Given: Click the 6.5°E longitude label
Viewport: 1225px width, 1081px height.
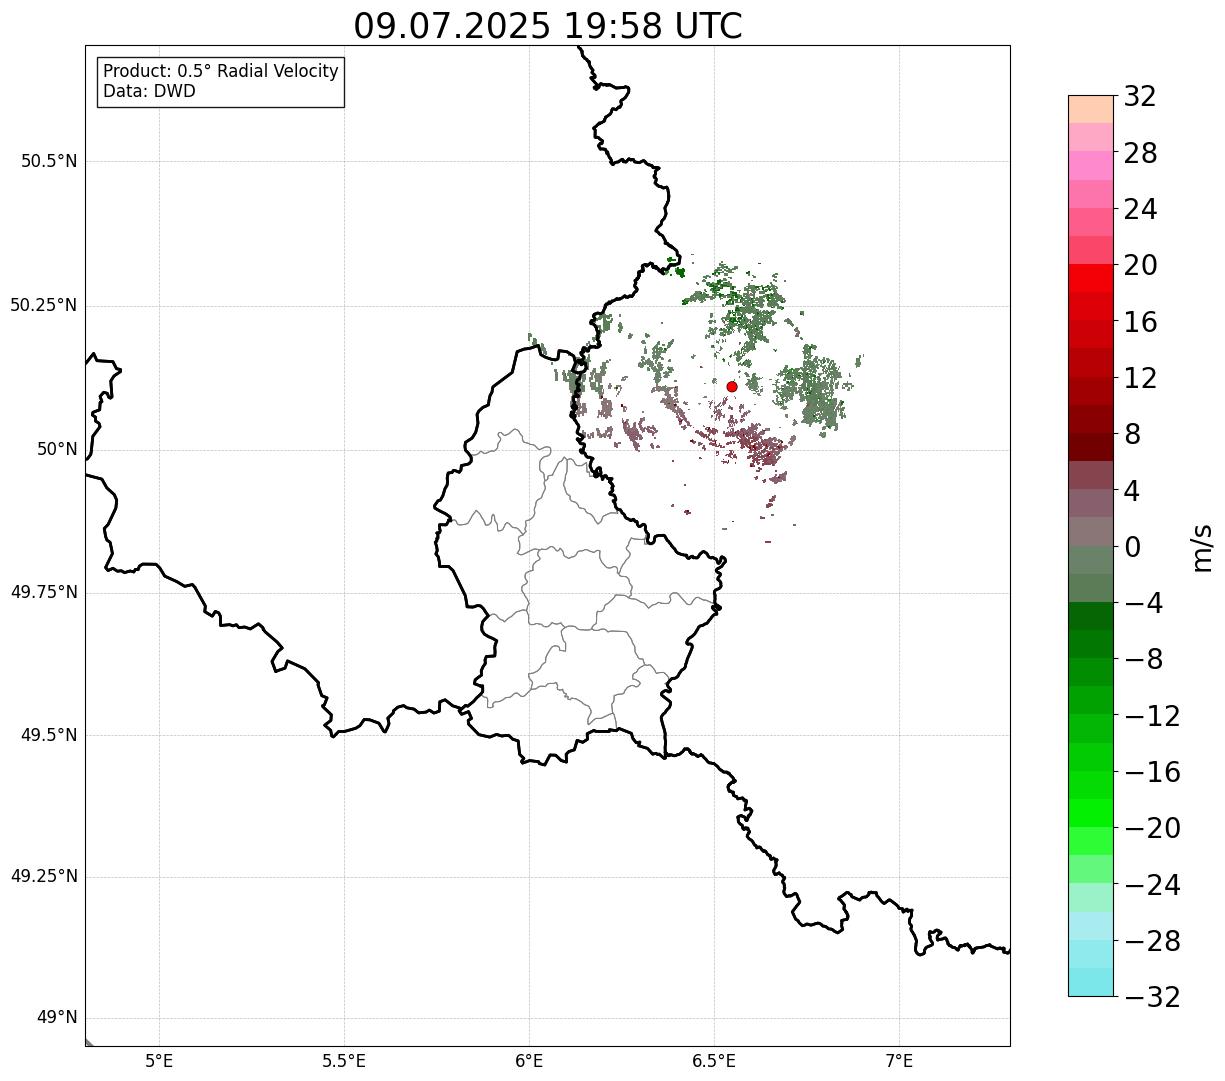Looking at the screenshot, I should coord(714,1061).
